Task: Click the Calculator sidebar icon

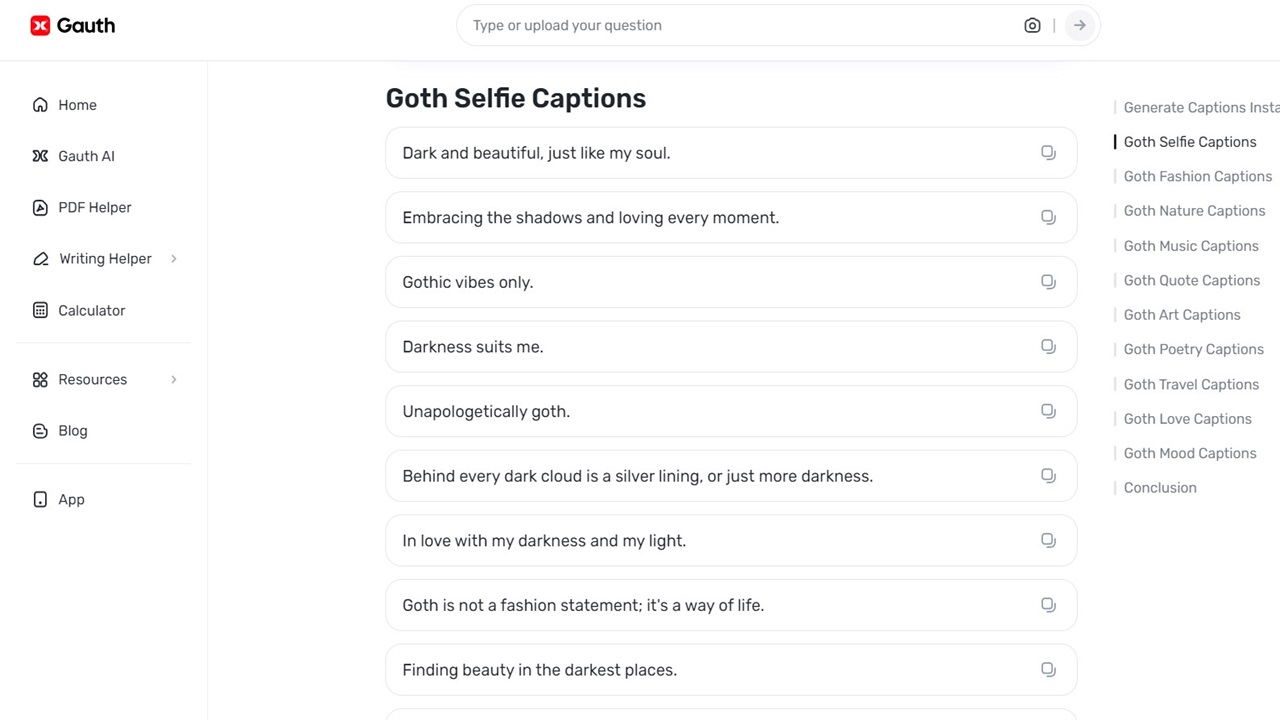Action: click(x=40, y=311)
